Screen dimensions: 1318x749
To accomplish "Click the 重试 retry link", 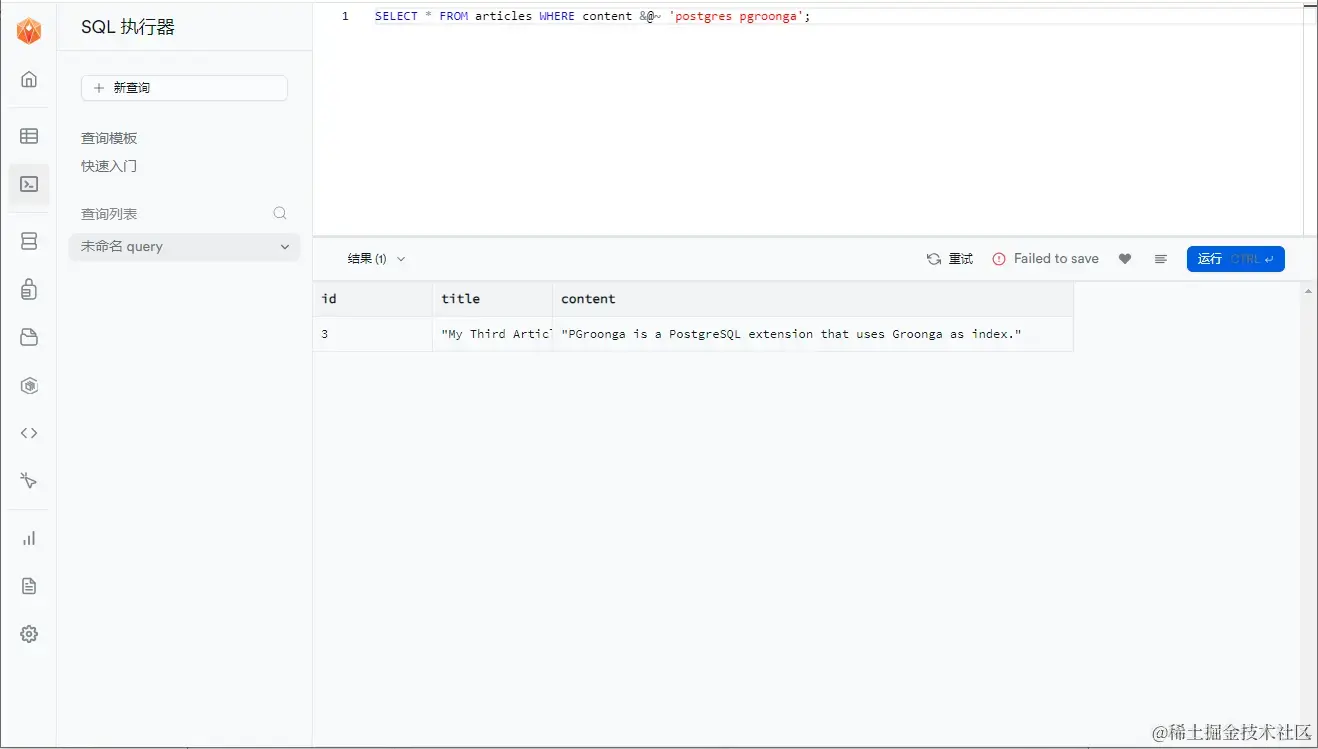I will point(948,258).
